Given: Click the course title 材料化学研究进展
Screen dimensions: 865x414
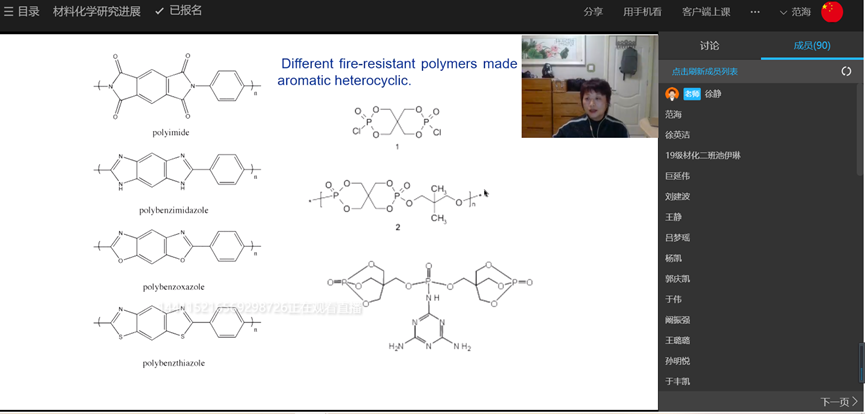Looking at the screenshot, I should pos(96,12).
